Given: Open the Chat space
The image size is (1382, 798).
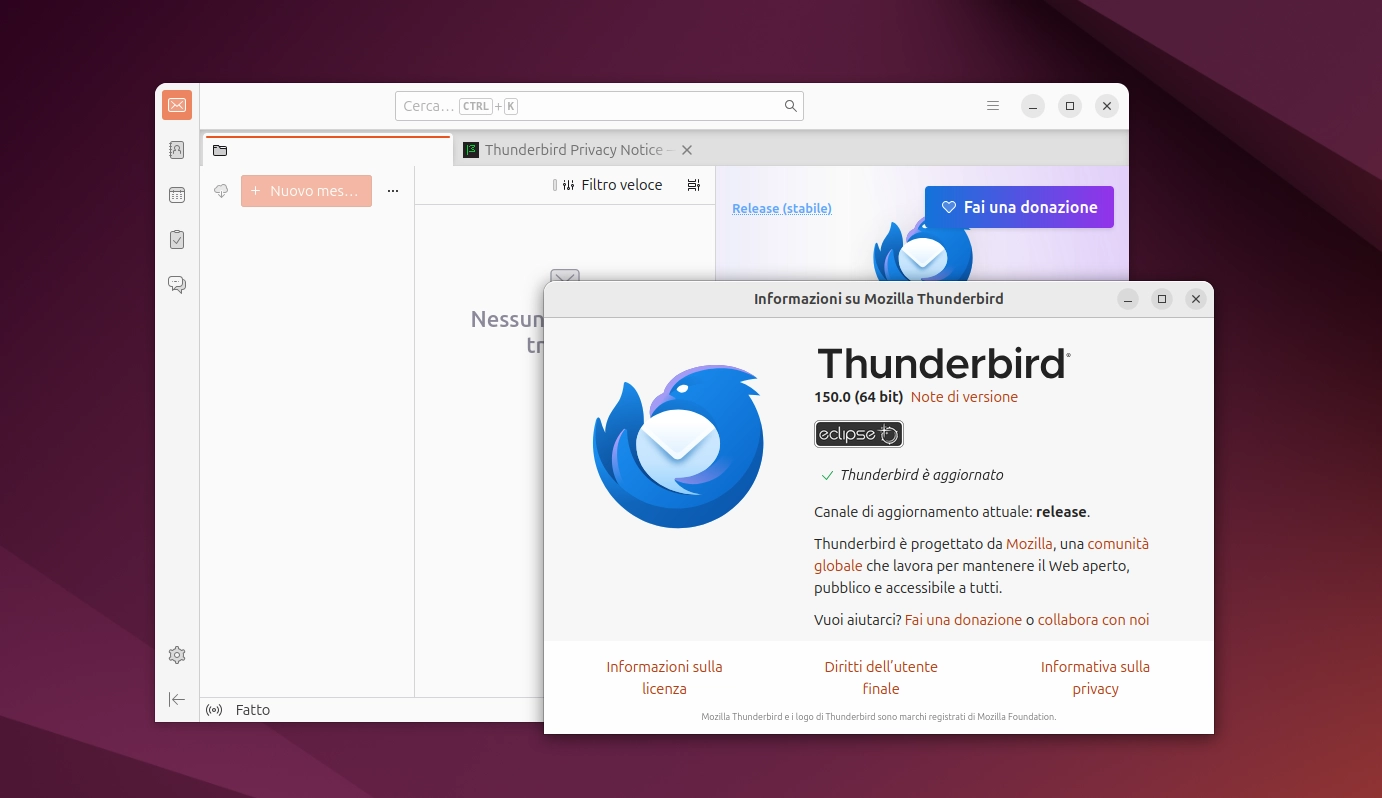Looking at the screenshot, I should coord(177,285).
